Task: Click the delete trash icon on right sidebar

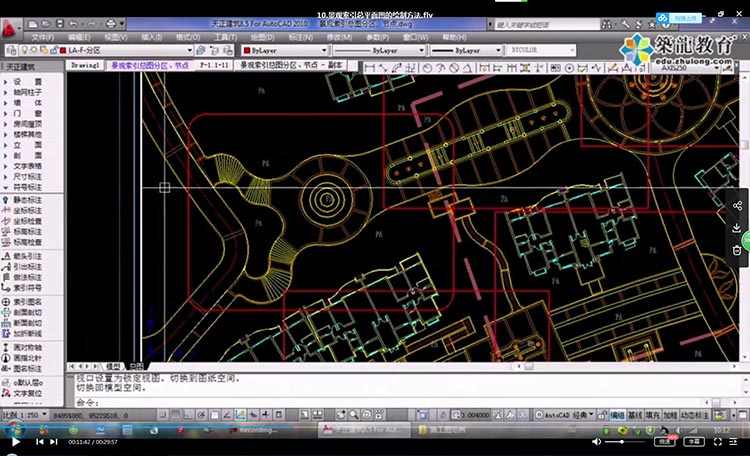Action: click(737, 250)
